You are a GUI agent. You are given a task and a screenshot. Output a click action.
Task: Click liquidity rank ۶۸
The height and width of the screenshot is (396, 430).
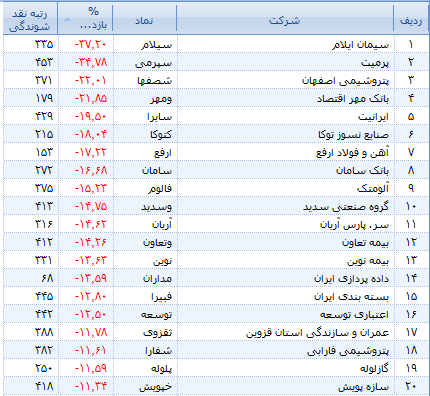[x=47, y=278]
